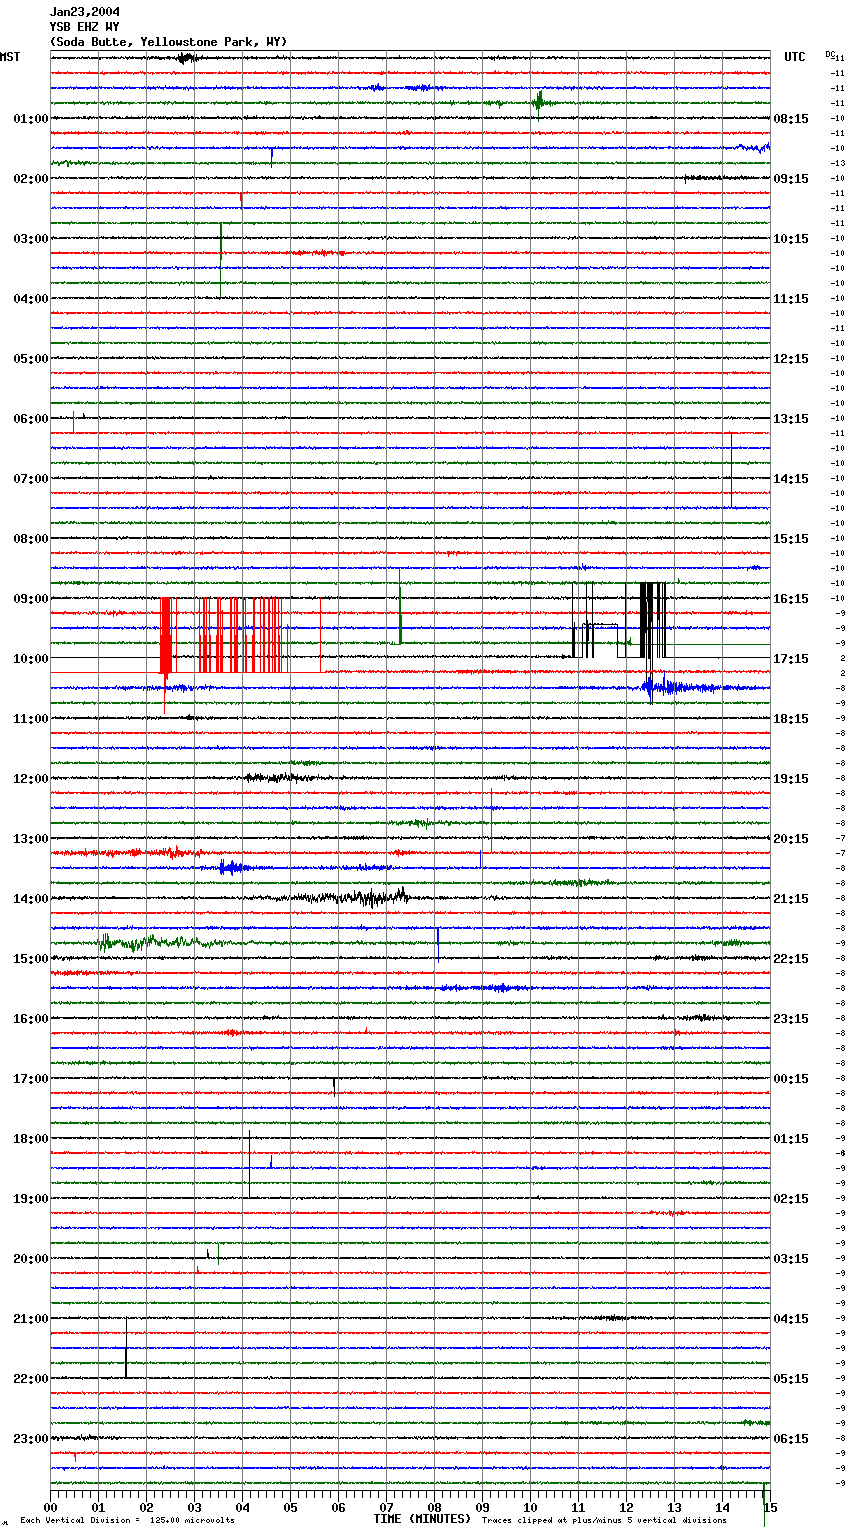Click the 02:15 UTC time label
850x1534 pixels.
pos(791,1199)
